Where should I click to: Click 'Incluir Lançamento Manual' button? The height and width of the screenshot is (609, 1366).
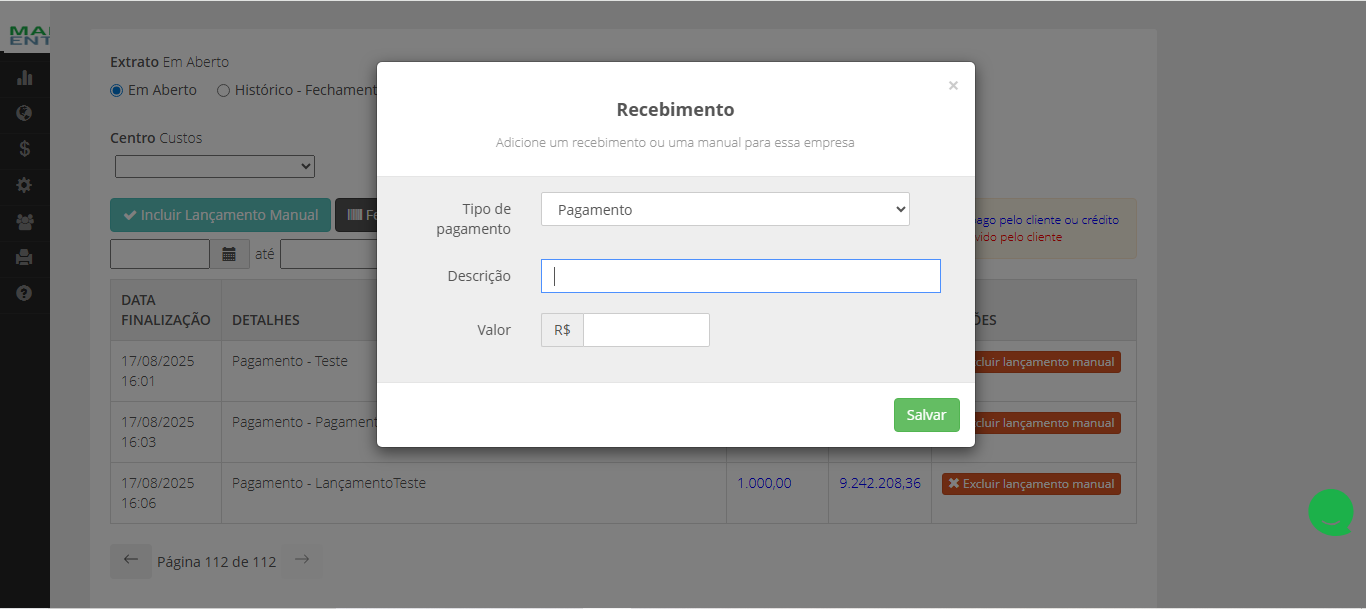(220, 215)
